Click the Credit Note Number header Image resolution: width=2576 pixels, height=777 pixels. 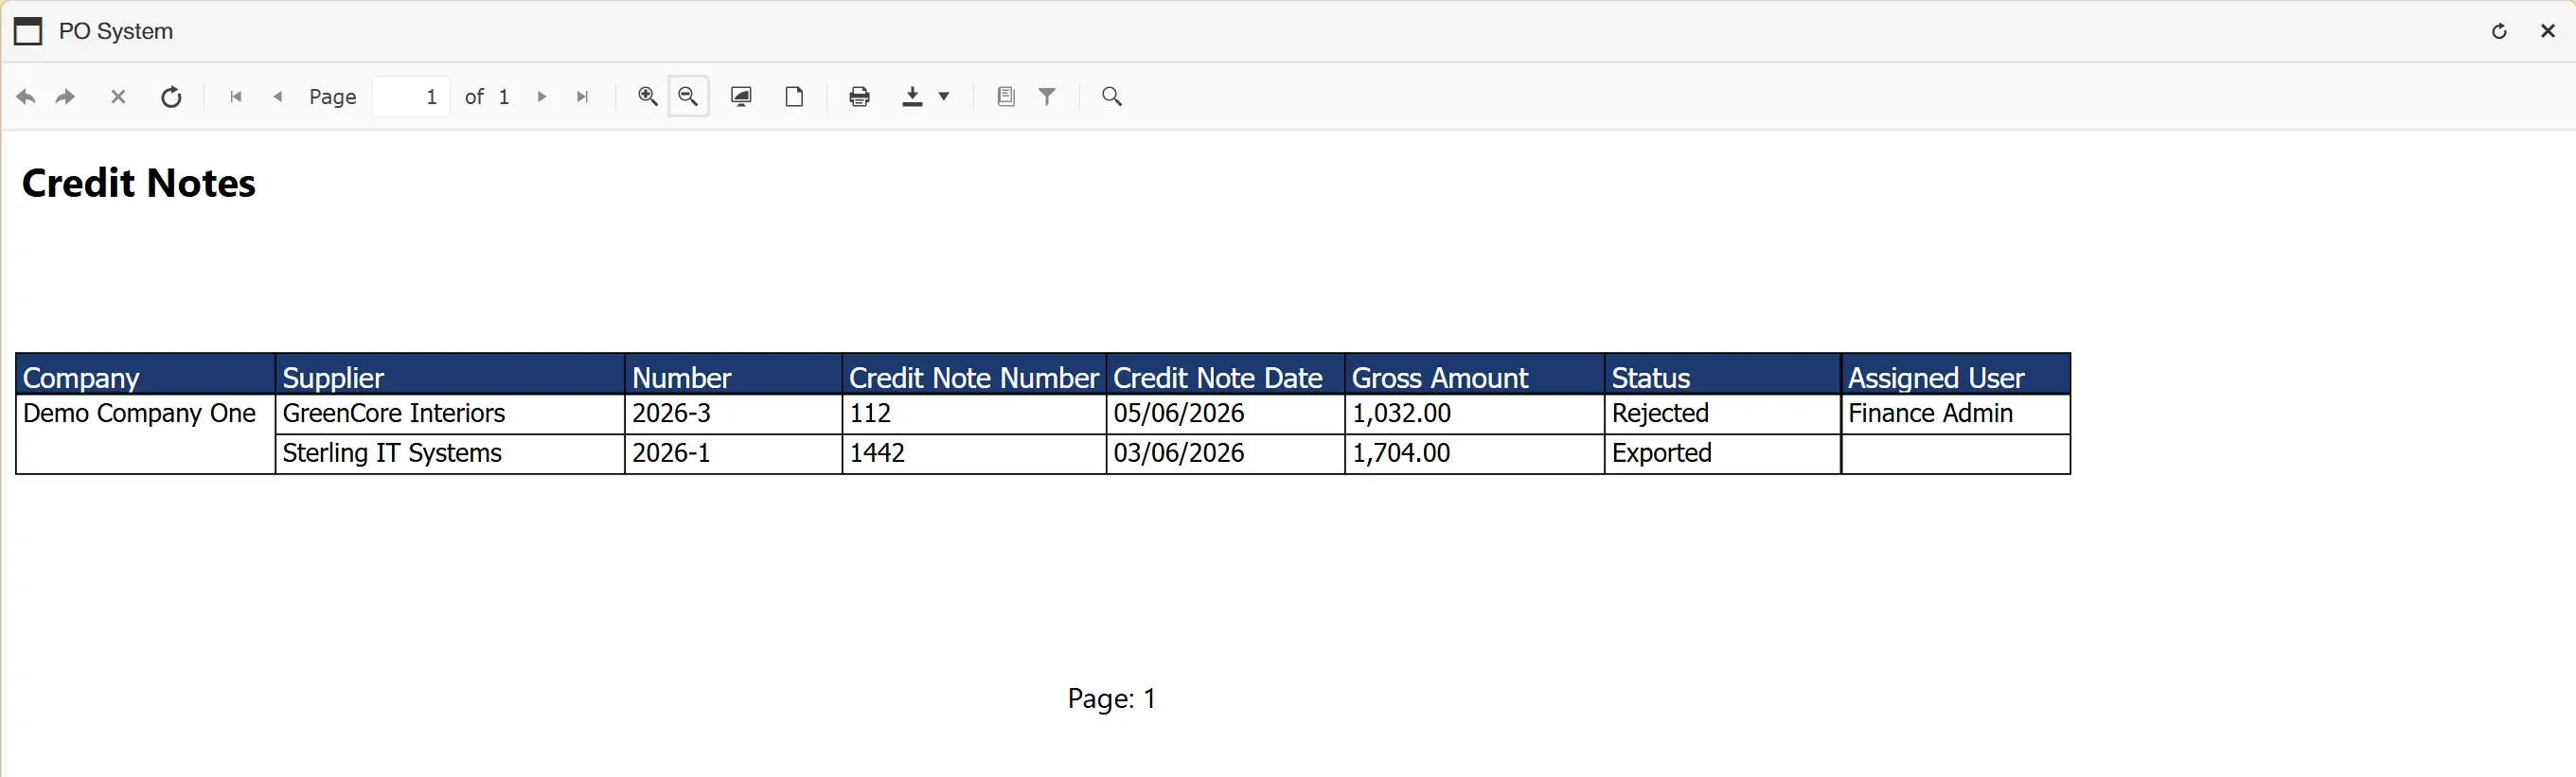tap(974, 375)
